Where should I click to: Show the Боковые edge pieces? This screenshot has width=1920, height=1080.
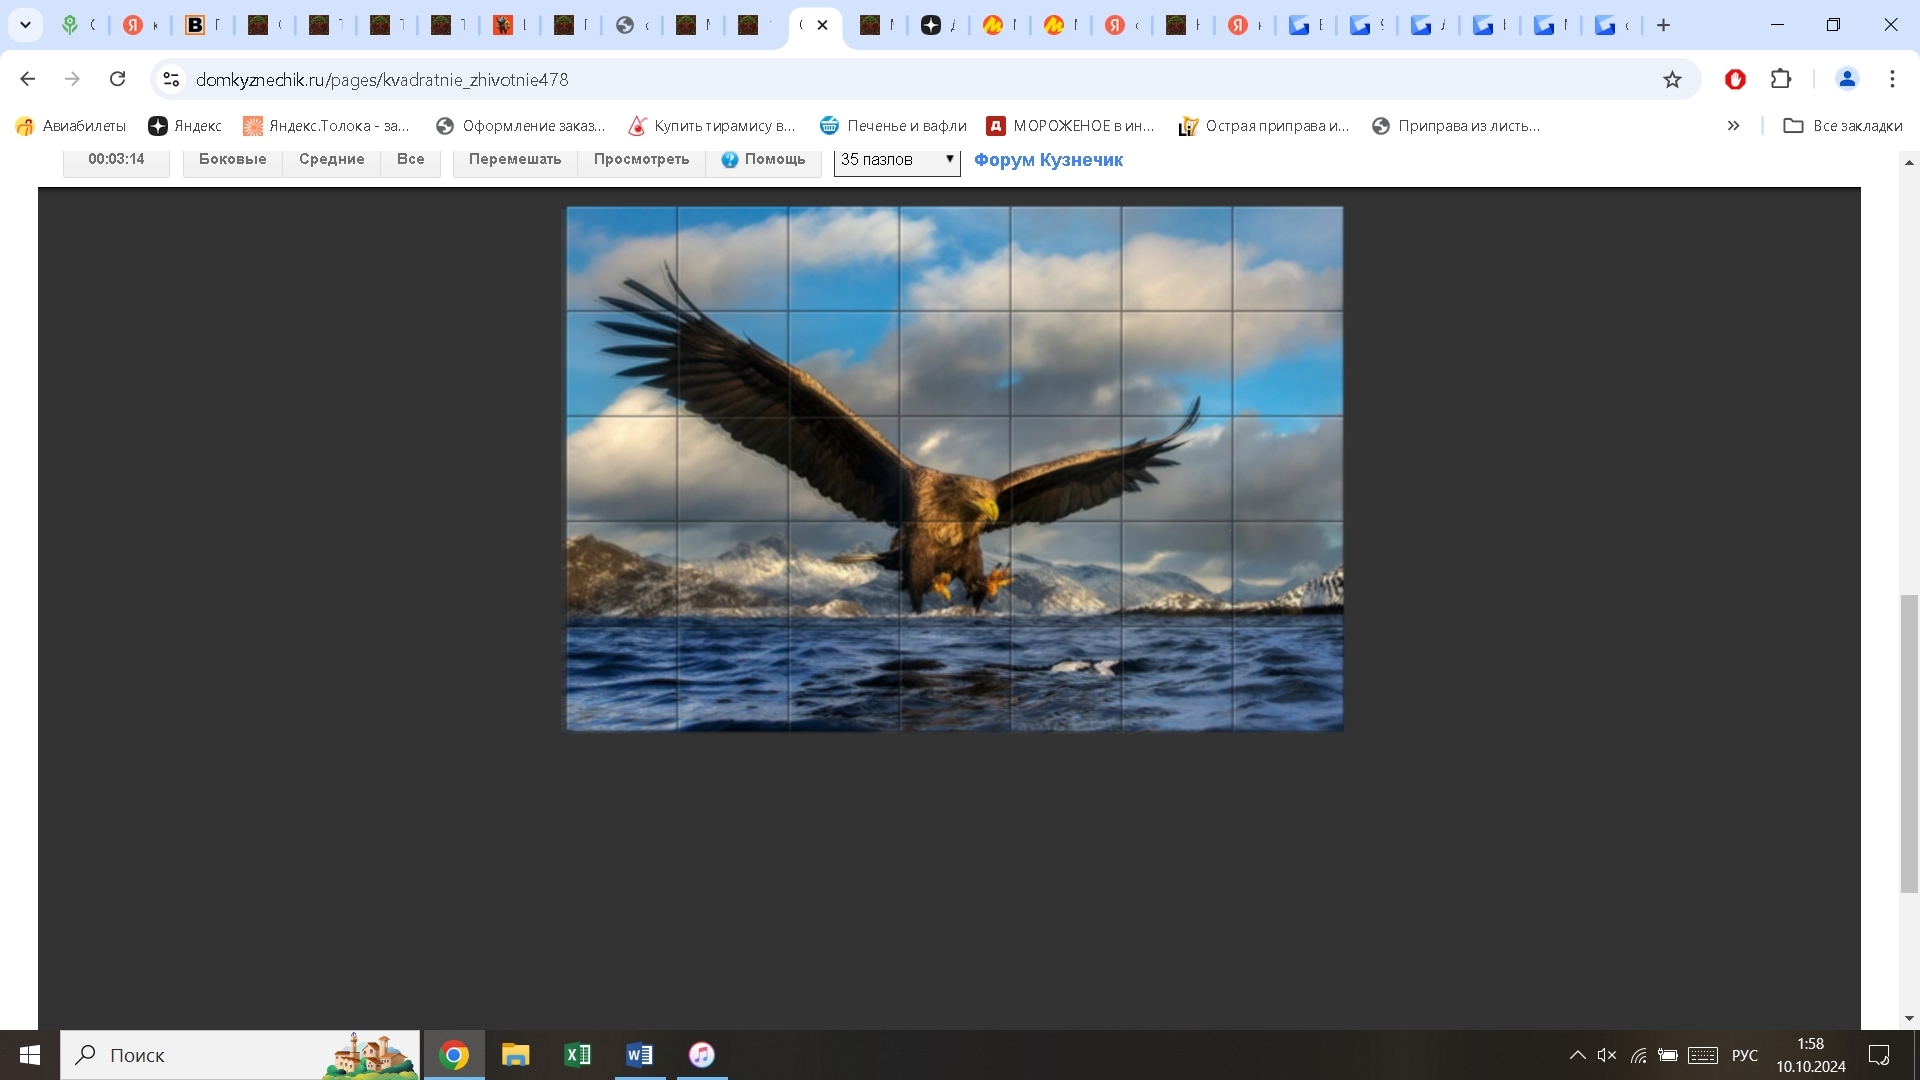pyautogui.click(x=233, y=160)
